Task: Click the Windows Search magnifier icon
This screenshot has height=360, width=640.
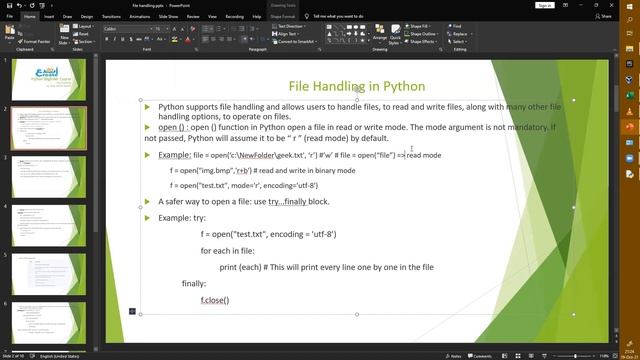Action: tap(629, 19)
